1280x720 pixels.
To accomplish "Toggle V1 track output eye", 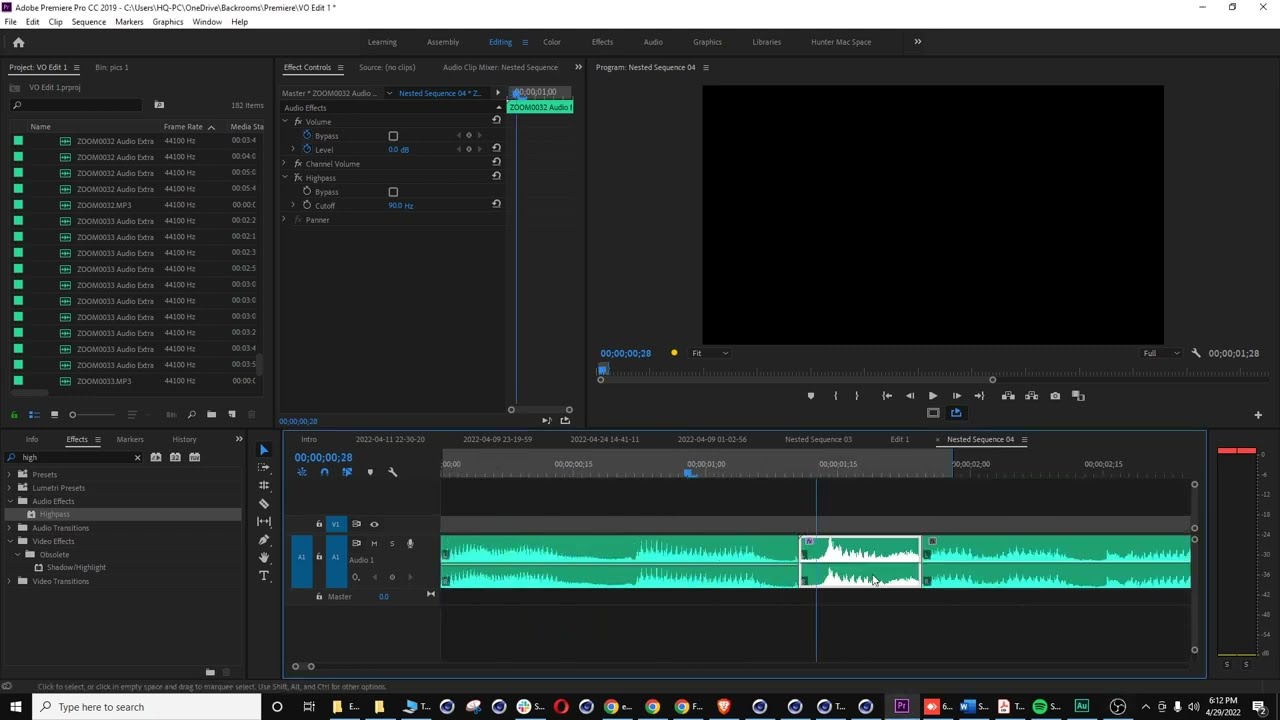I will click(374, 524).
